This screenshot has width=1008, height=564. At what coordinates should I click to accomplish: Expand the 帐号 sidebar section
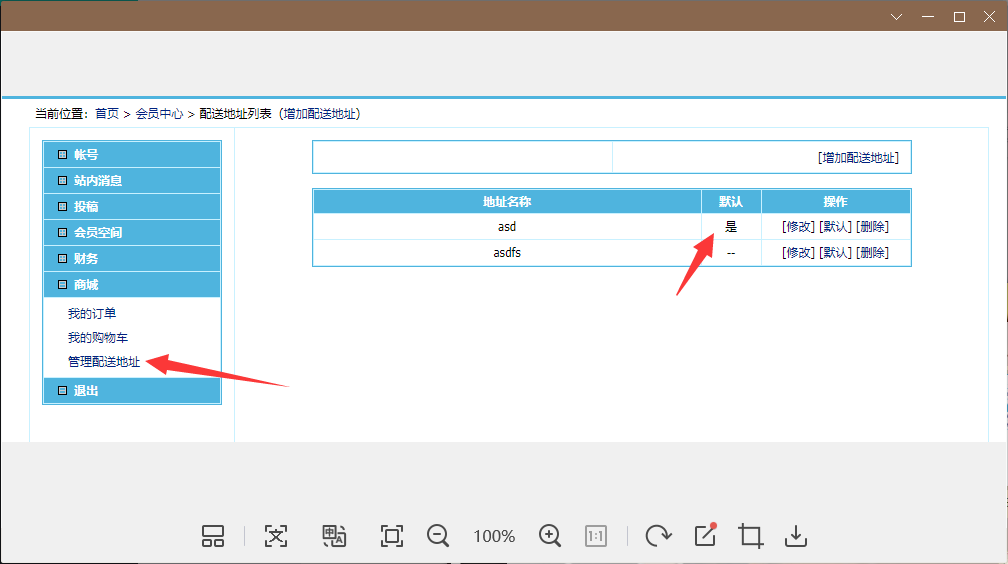coord(131,155)
